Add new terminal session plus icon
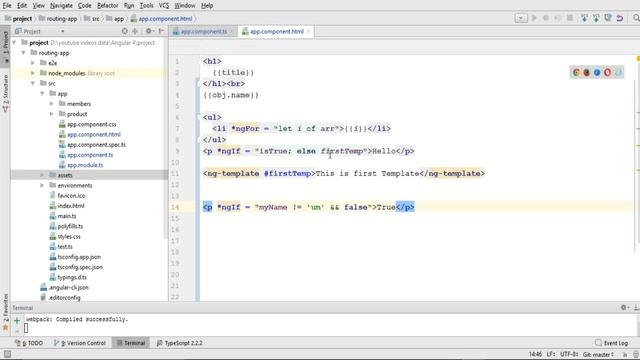 [17, 321]
